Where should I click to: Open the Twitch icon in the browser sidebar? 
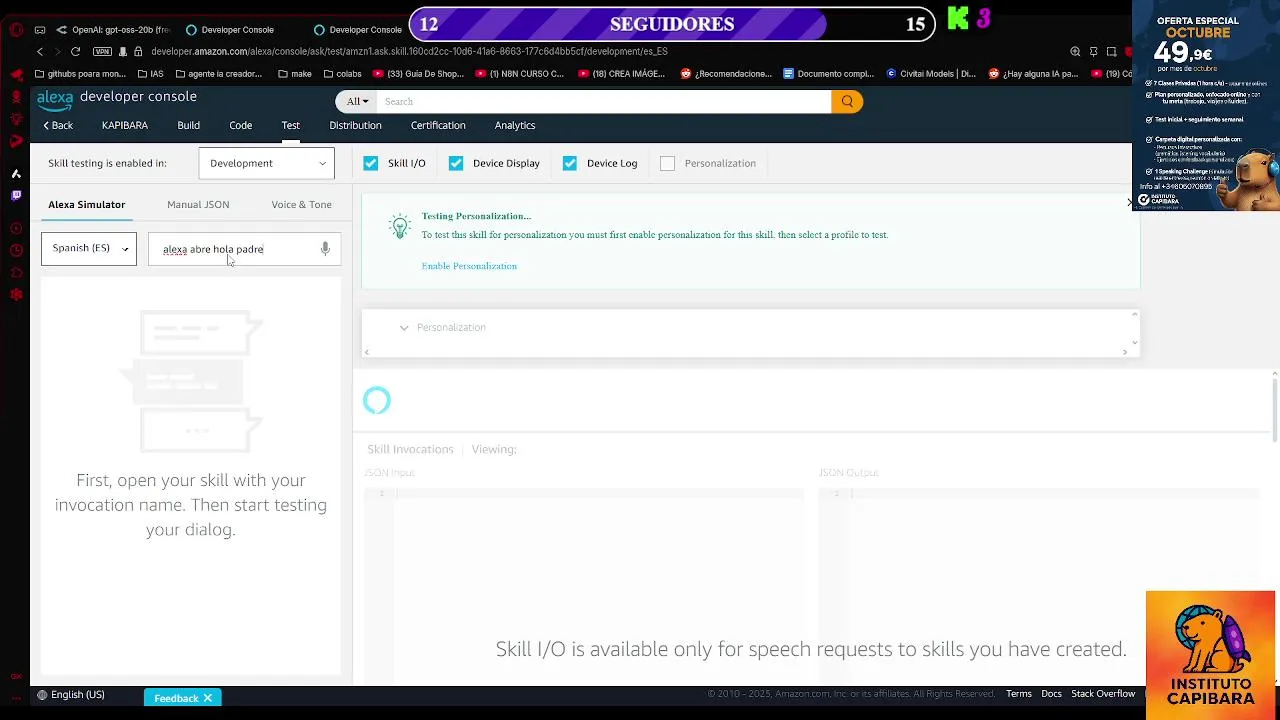coord(16,195)
